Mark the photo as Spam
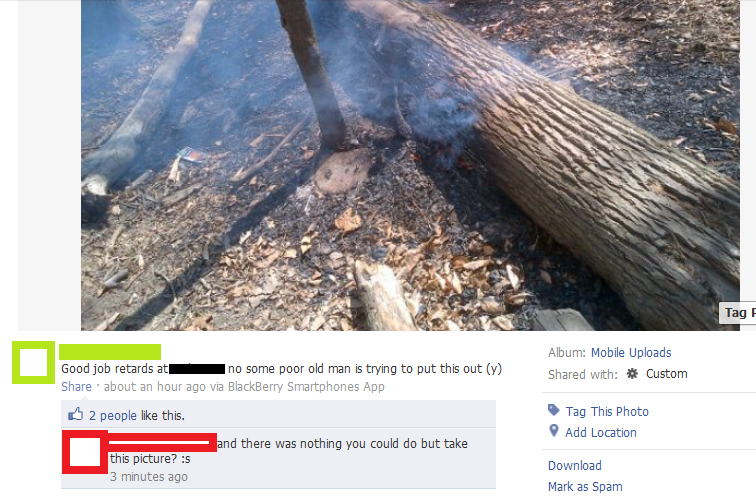The width and height of the screenshot is (756, 499). coord(585,486)
